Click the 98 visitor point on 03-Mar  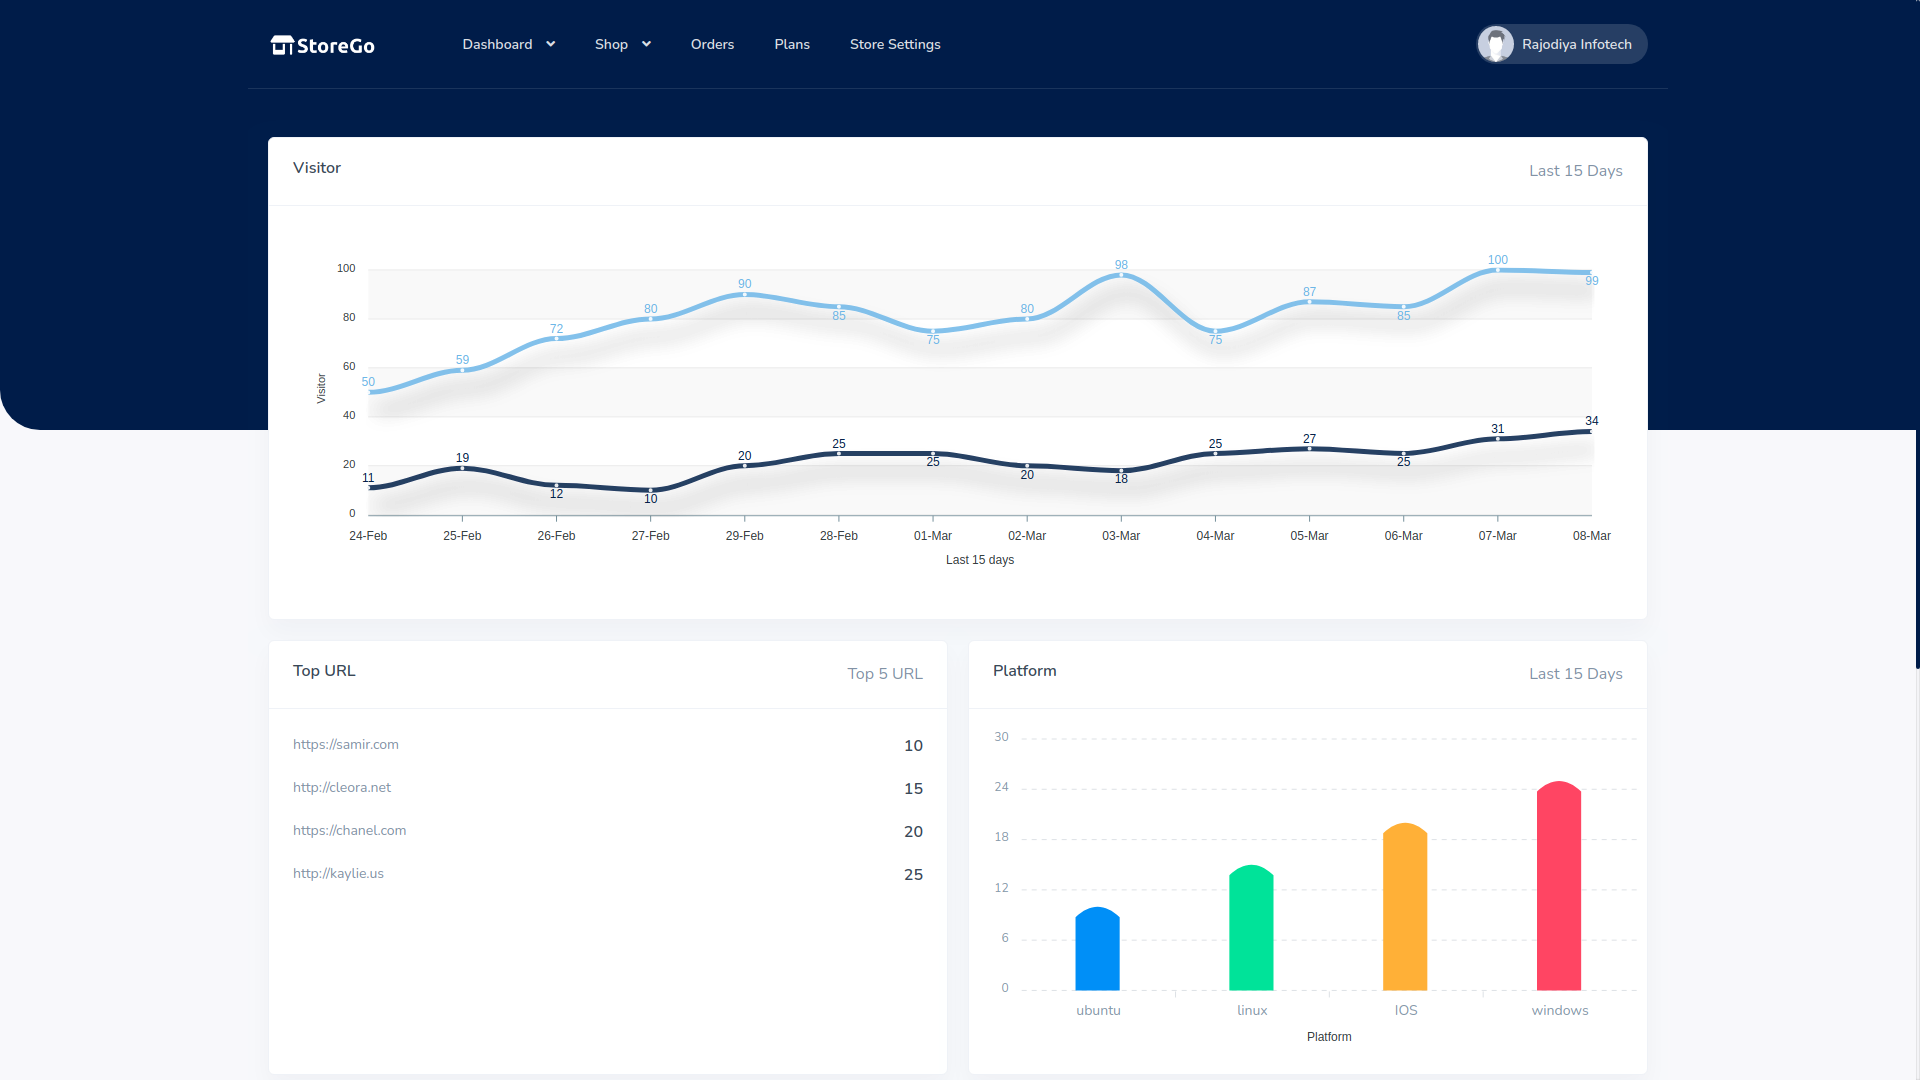pyautogui.click(x=1121, y=274)
